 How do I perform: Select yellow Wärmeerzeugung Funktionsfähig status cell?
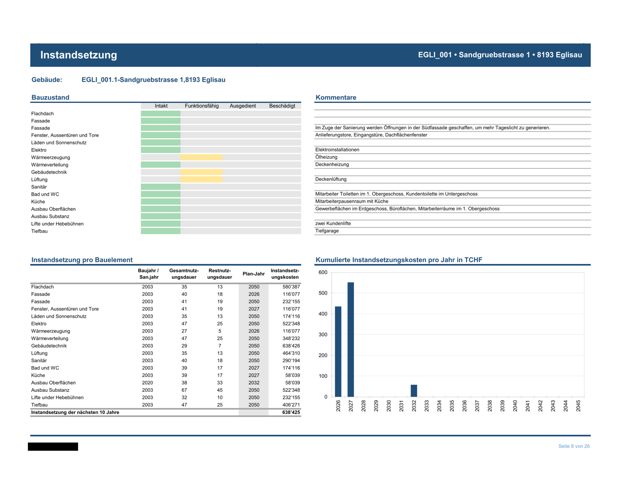click(x=201, y=158)
